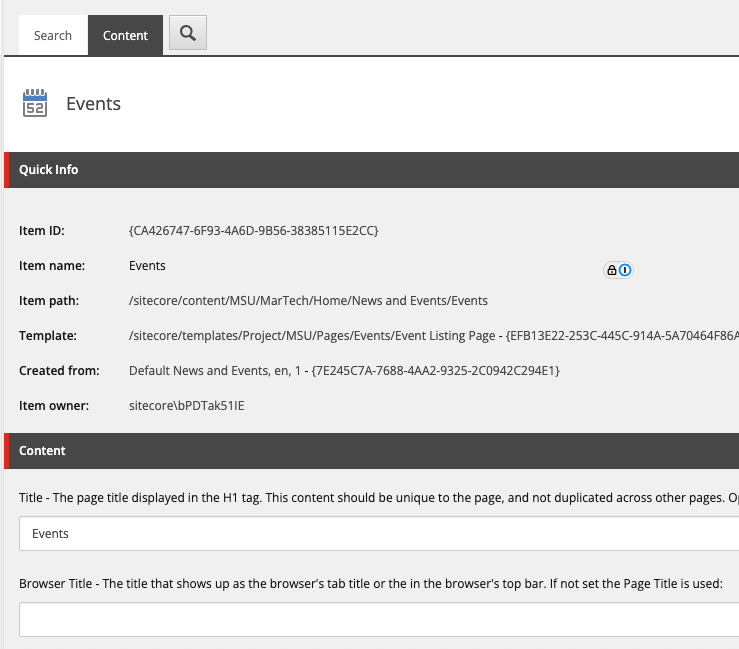Click the Item owner: label
The height and width of the screenshot is (649, 739).
click(54, 406)
